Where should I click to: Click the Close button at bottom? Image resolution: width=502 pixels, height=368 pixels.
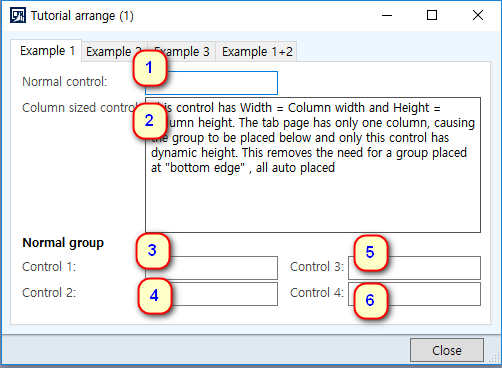pos(447,350)
